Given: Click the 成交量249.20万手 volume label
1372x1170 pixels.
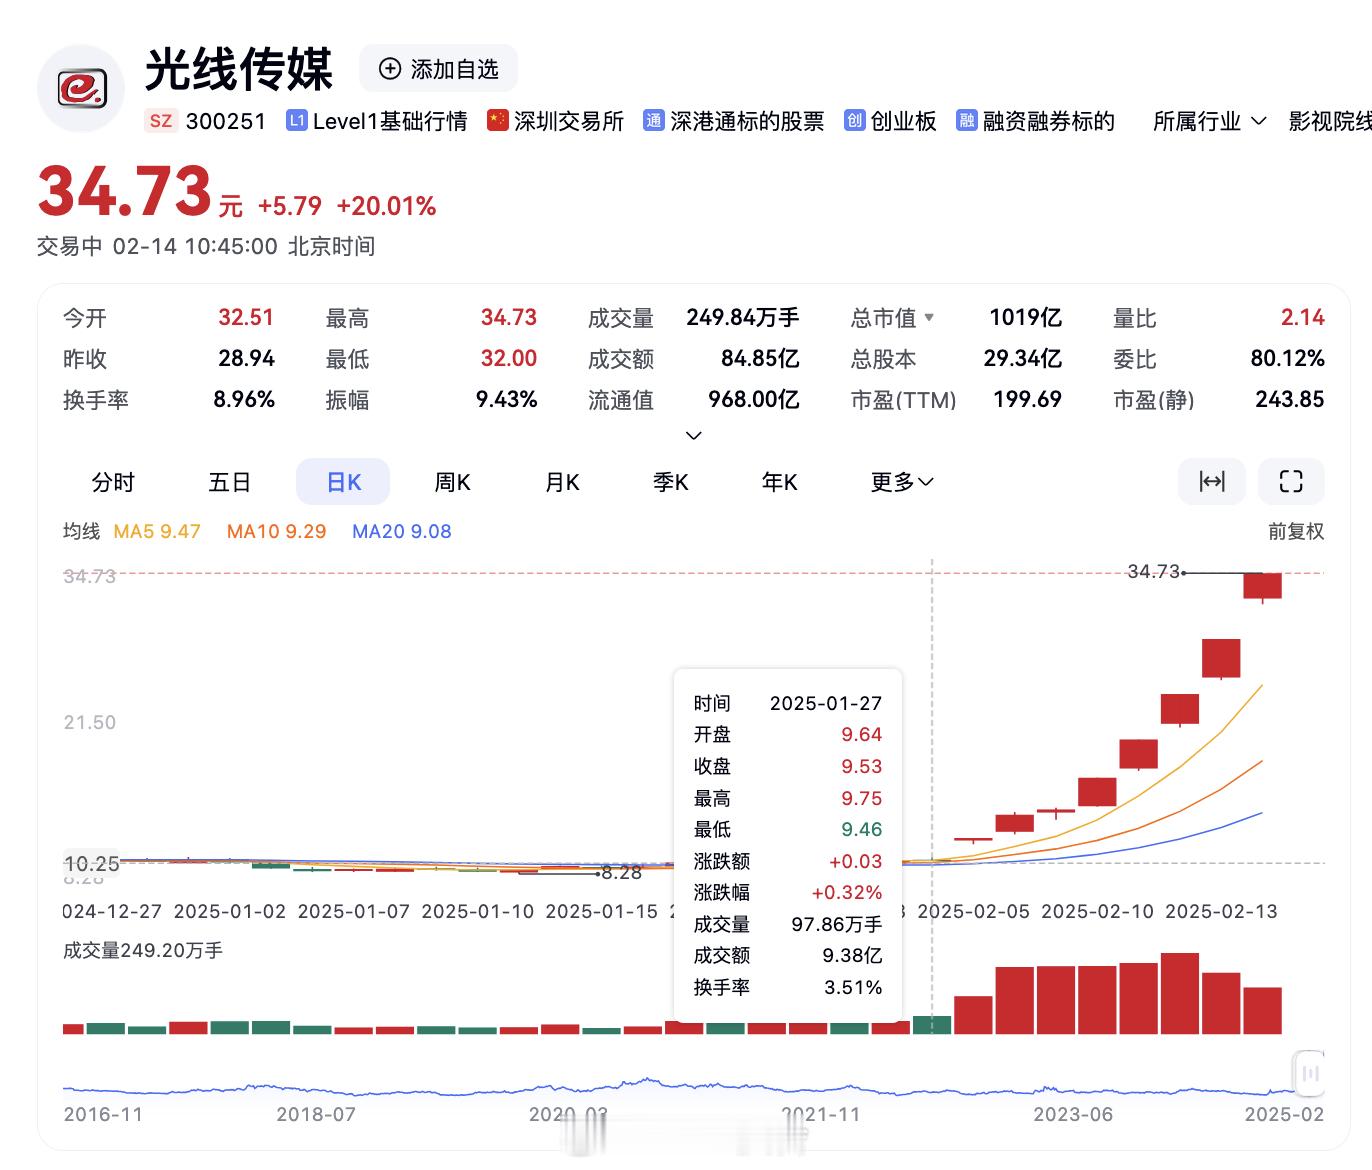Looking at the screenshot, I should 143,950.
